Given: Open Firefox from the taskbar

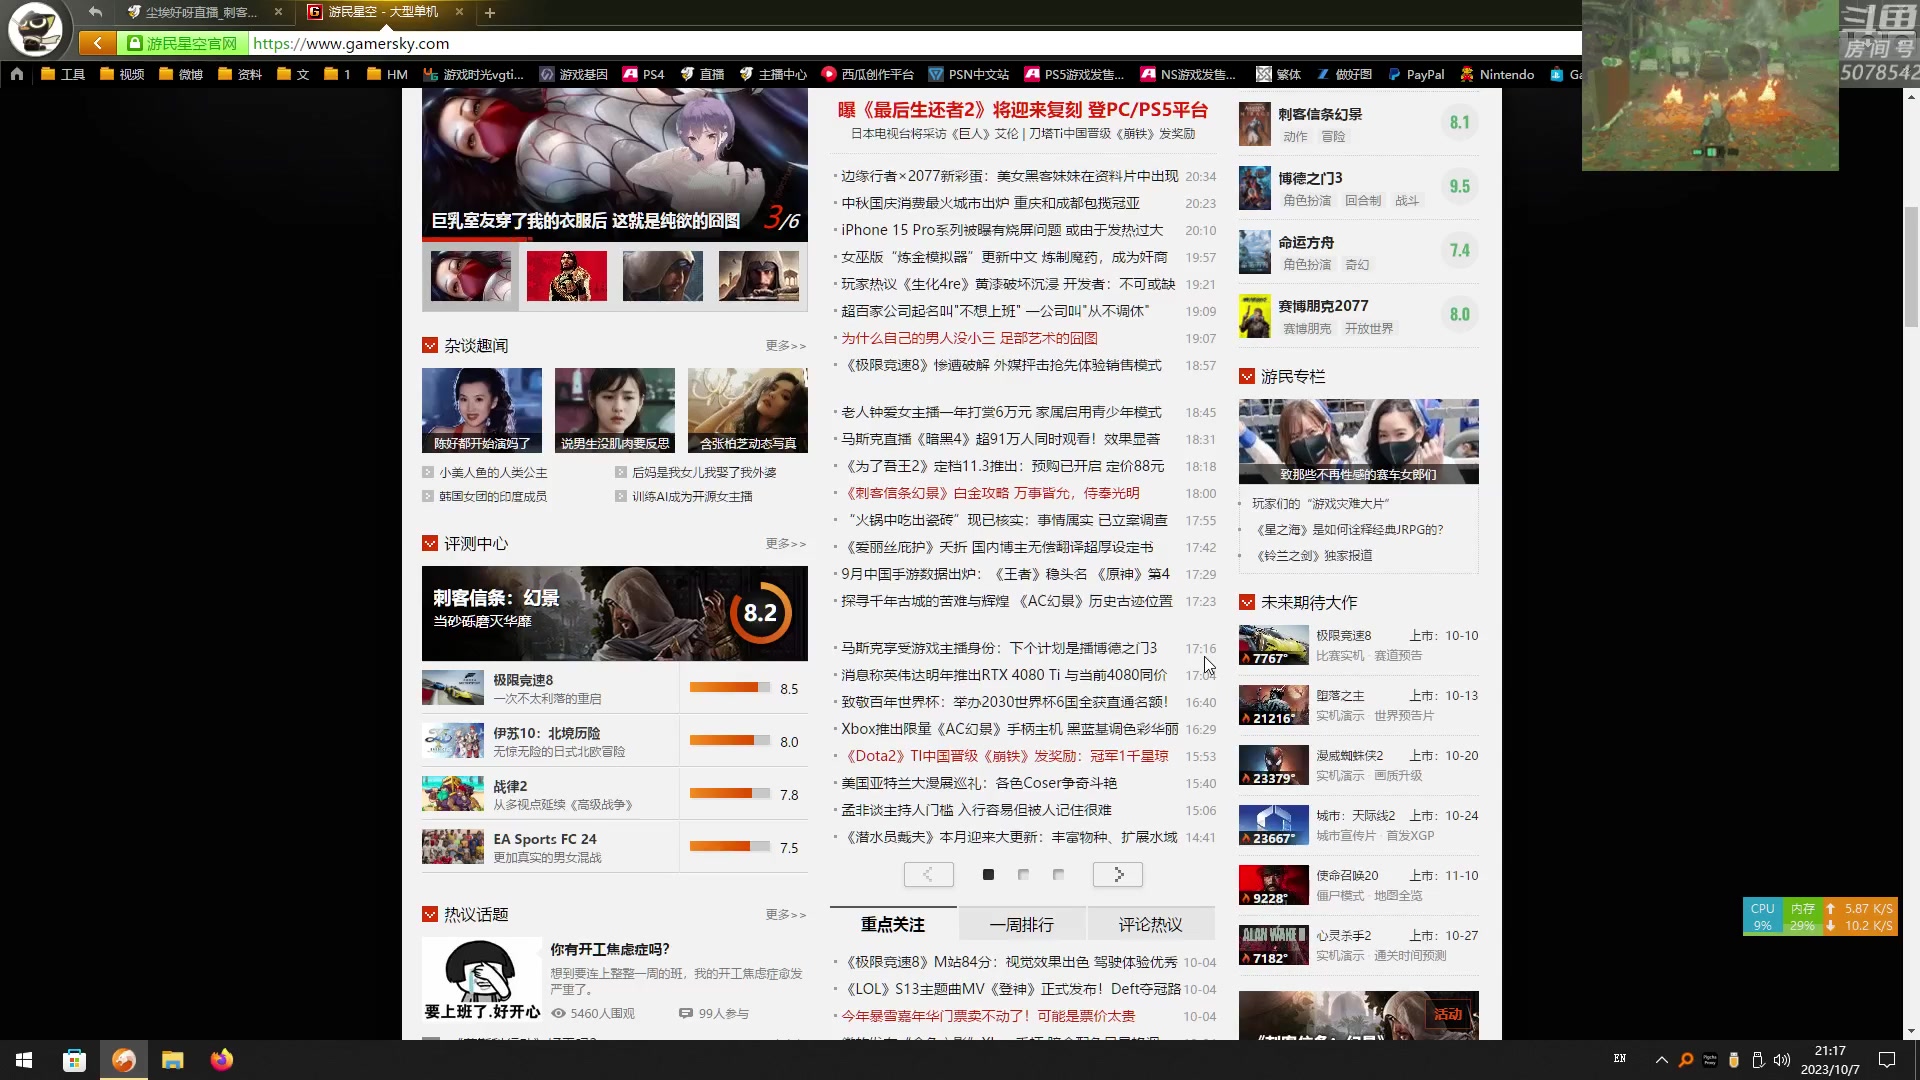Looking at the screenshot, I should click(222, 1060).
